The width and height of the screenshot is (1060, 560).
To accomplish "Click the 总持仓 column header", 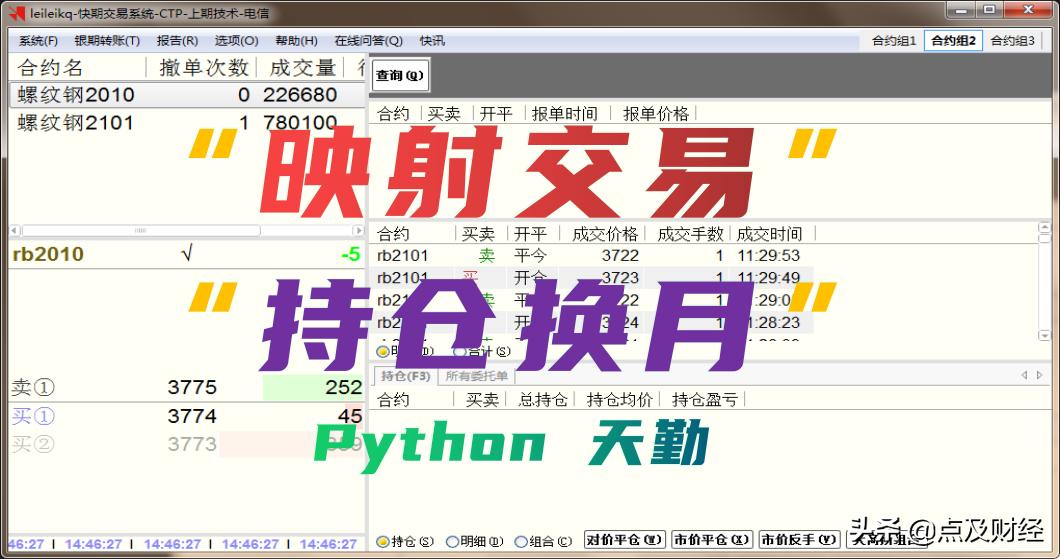I will [x=542, y=400].
